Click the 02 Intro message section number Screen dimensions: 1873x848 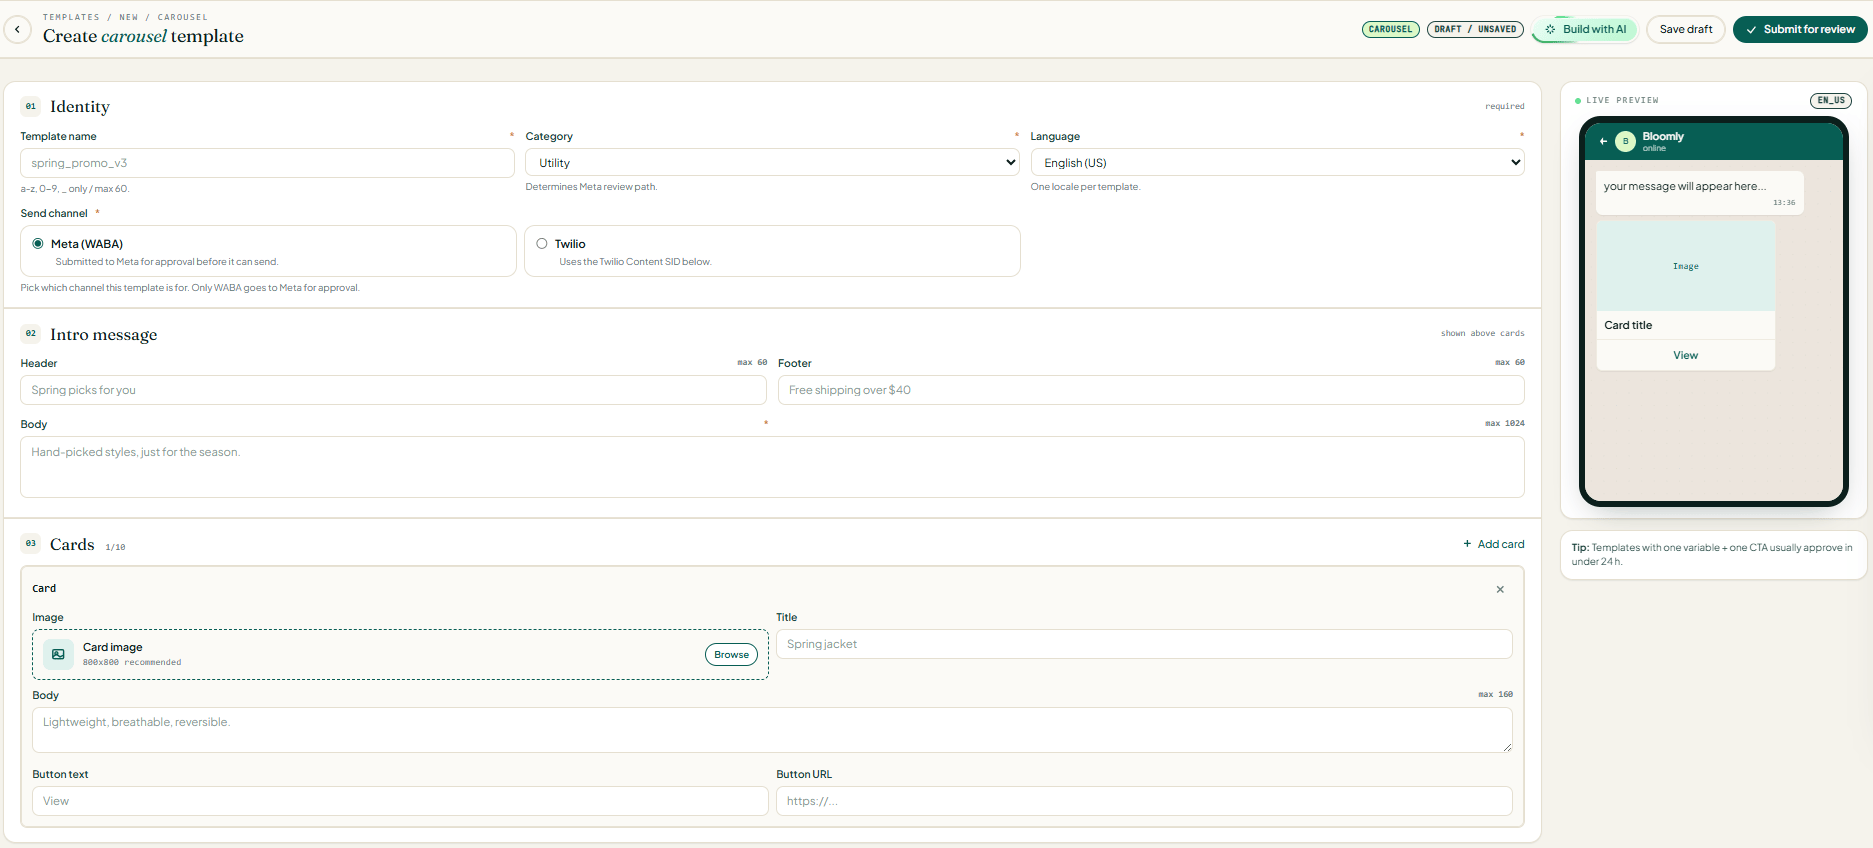[31, 333]
